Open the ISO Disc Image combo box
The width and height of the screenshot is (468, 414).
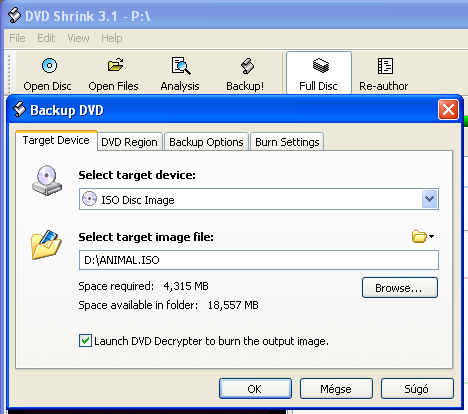(x=259, y=199)
